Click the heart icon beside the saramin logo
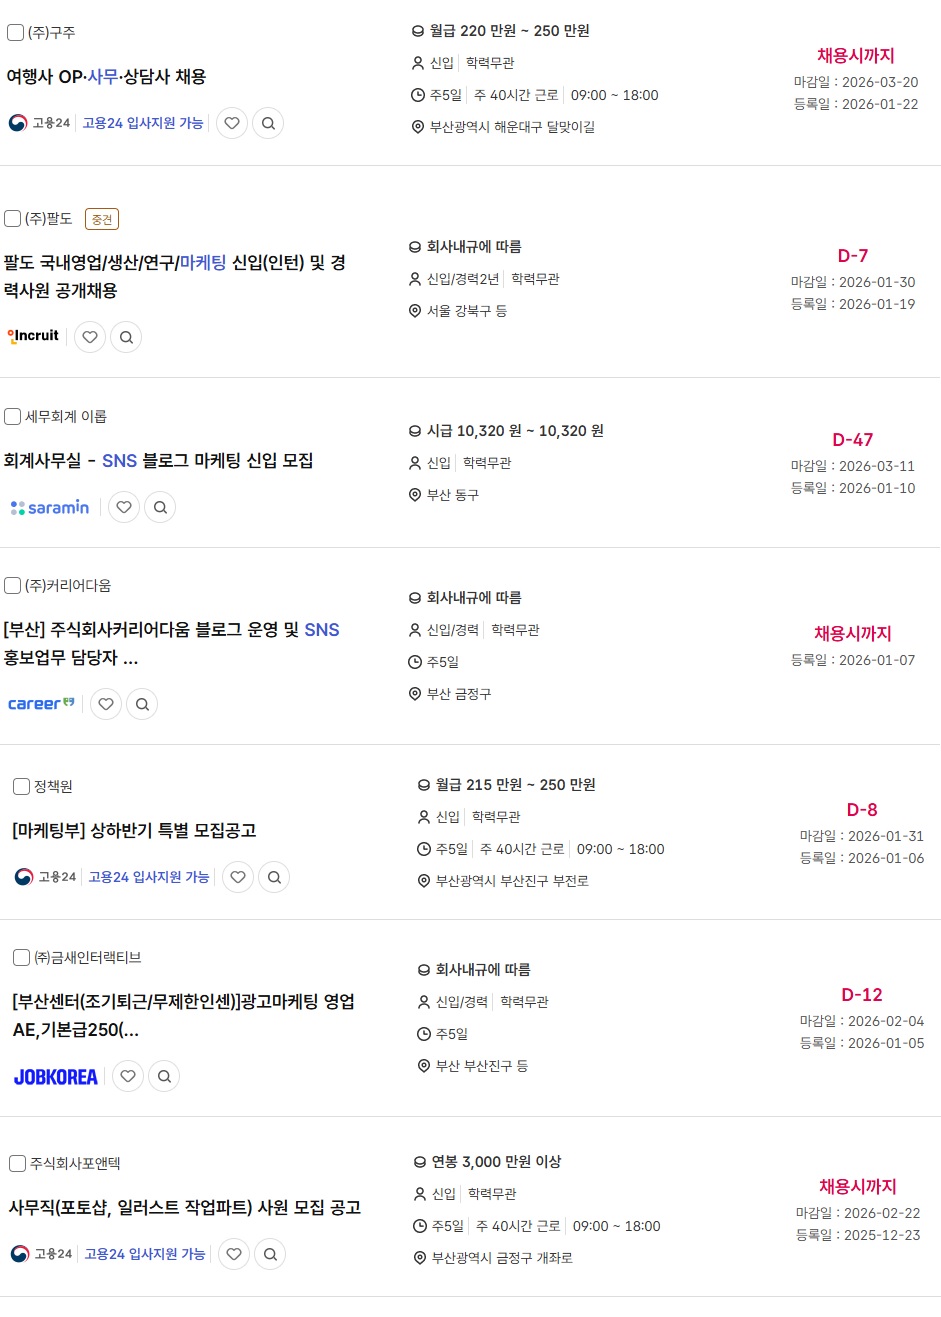Viewport: 941px width, 1317px height. click(124, 507)
